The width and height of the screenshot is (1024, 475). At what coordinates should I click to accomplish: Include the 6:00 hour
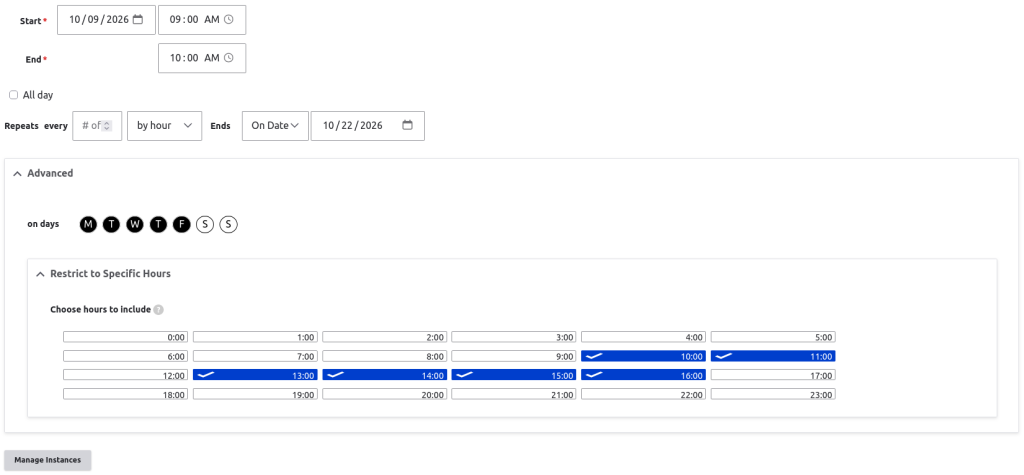[125, 356]
